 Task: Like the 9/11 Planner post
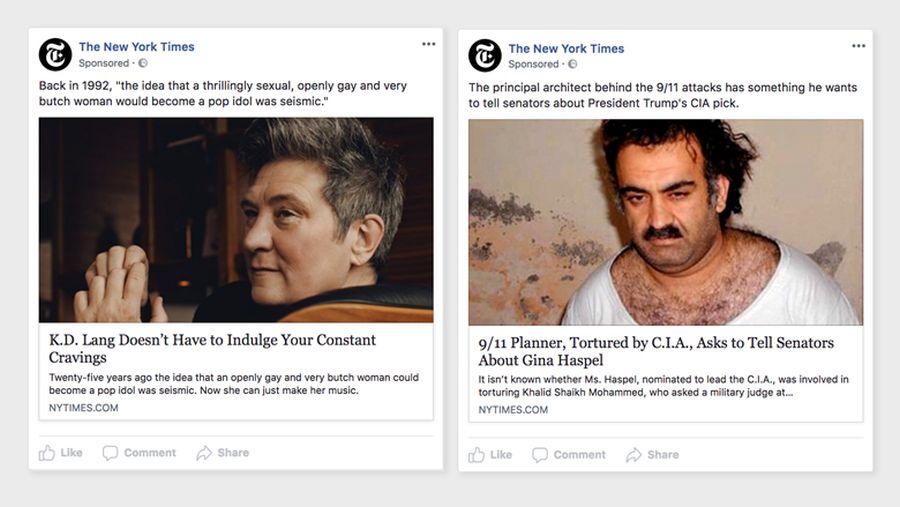click(490, 455)
